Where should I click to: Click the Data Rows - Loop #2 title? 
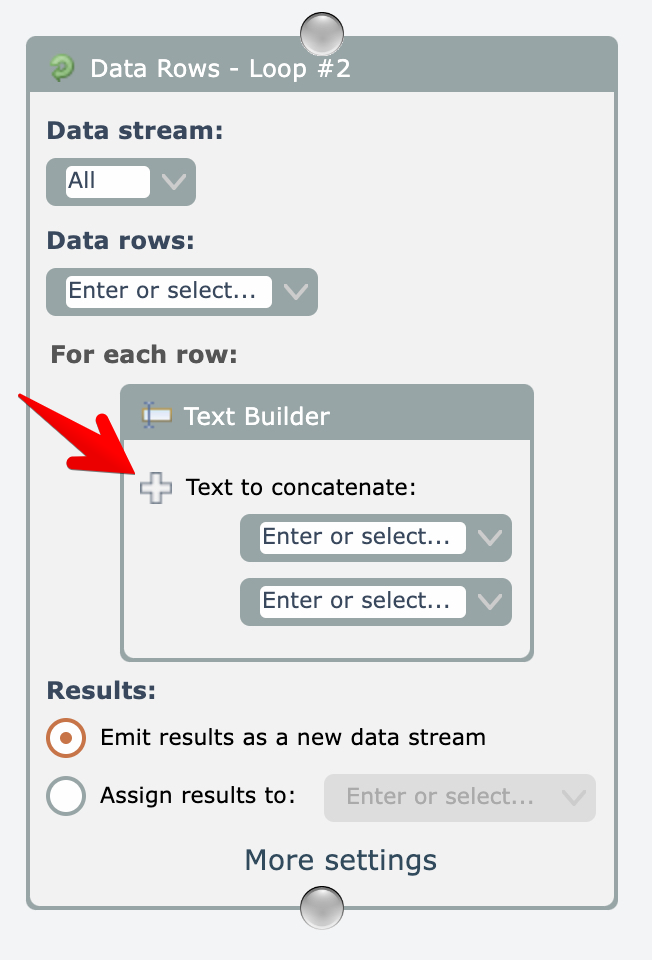(x=220, y=68)
